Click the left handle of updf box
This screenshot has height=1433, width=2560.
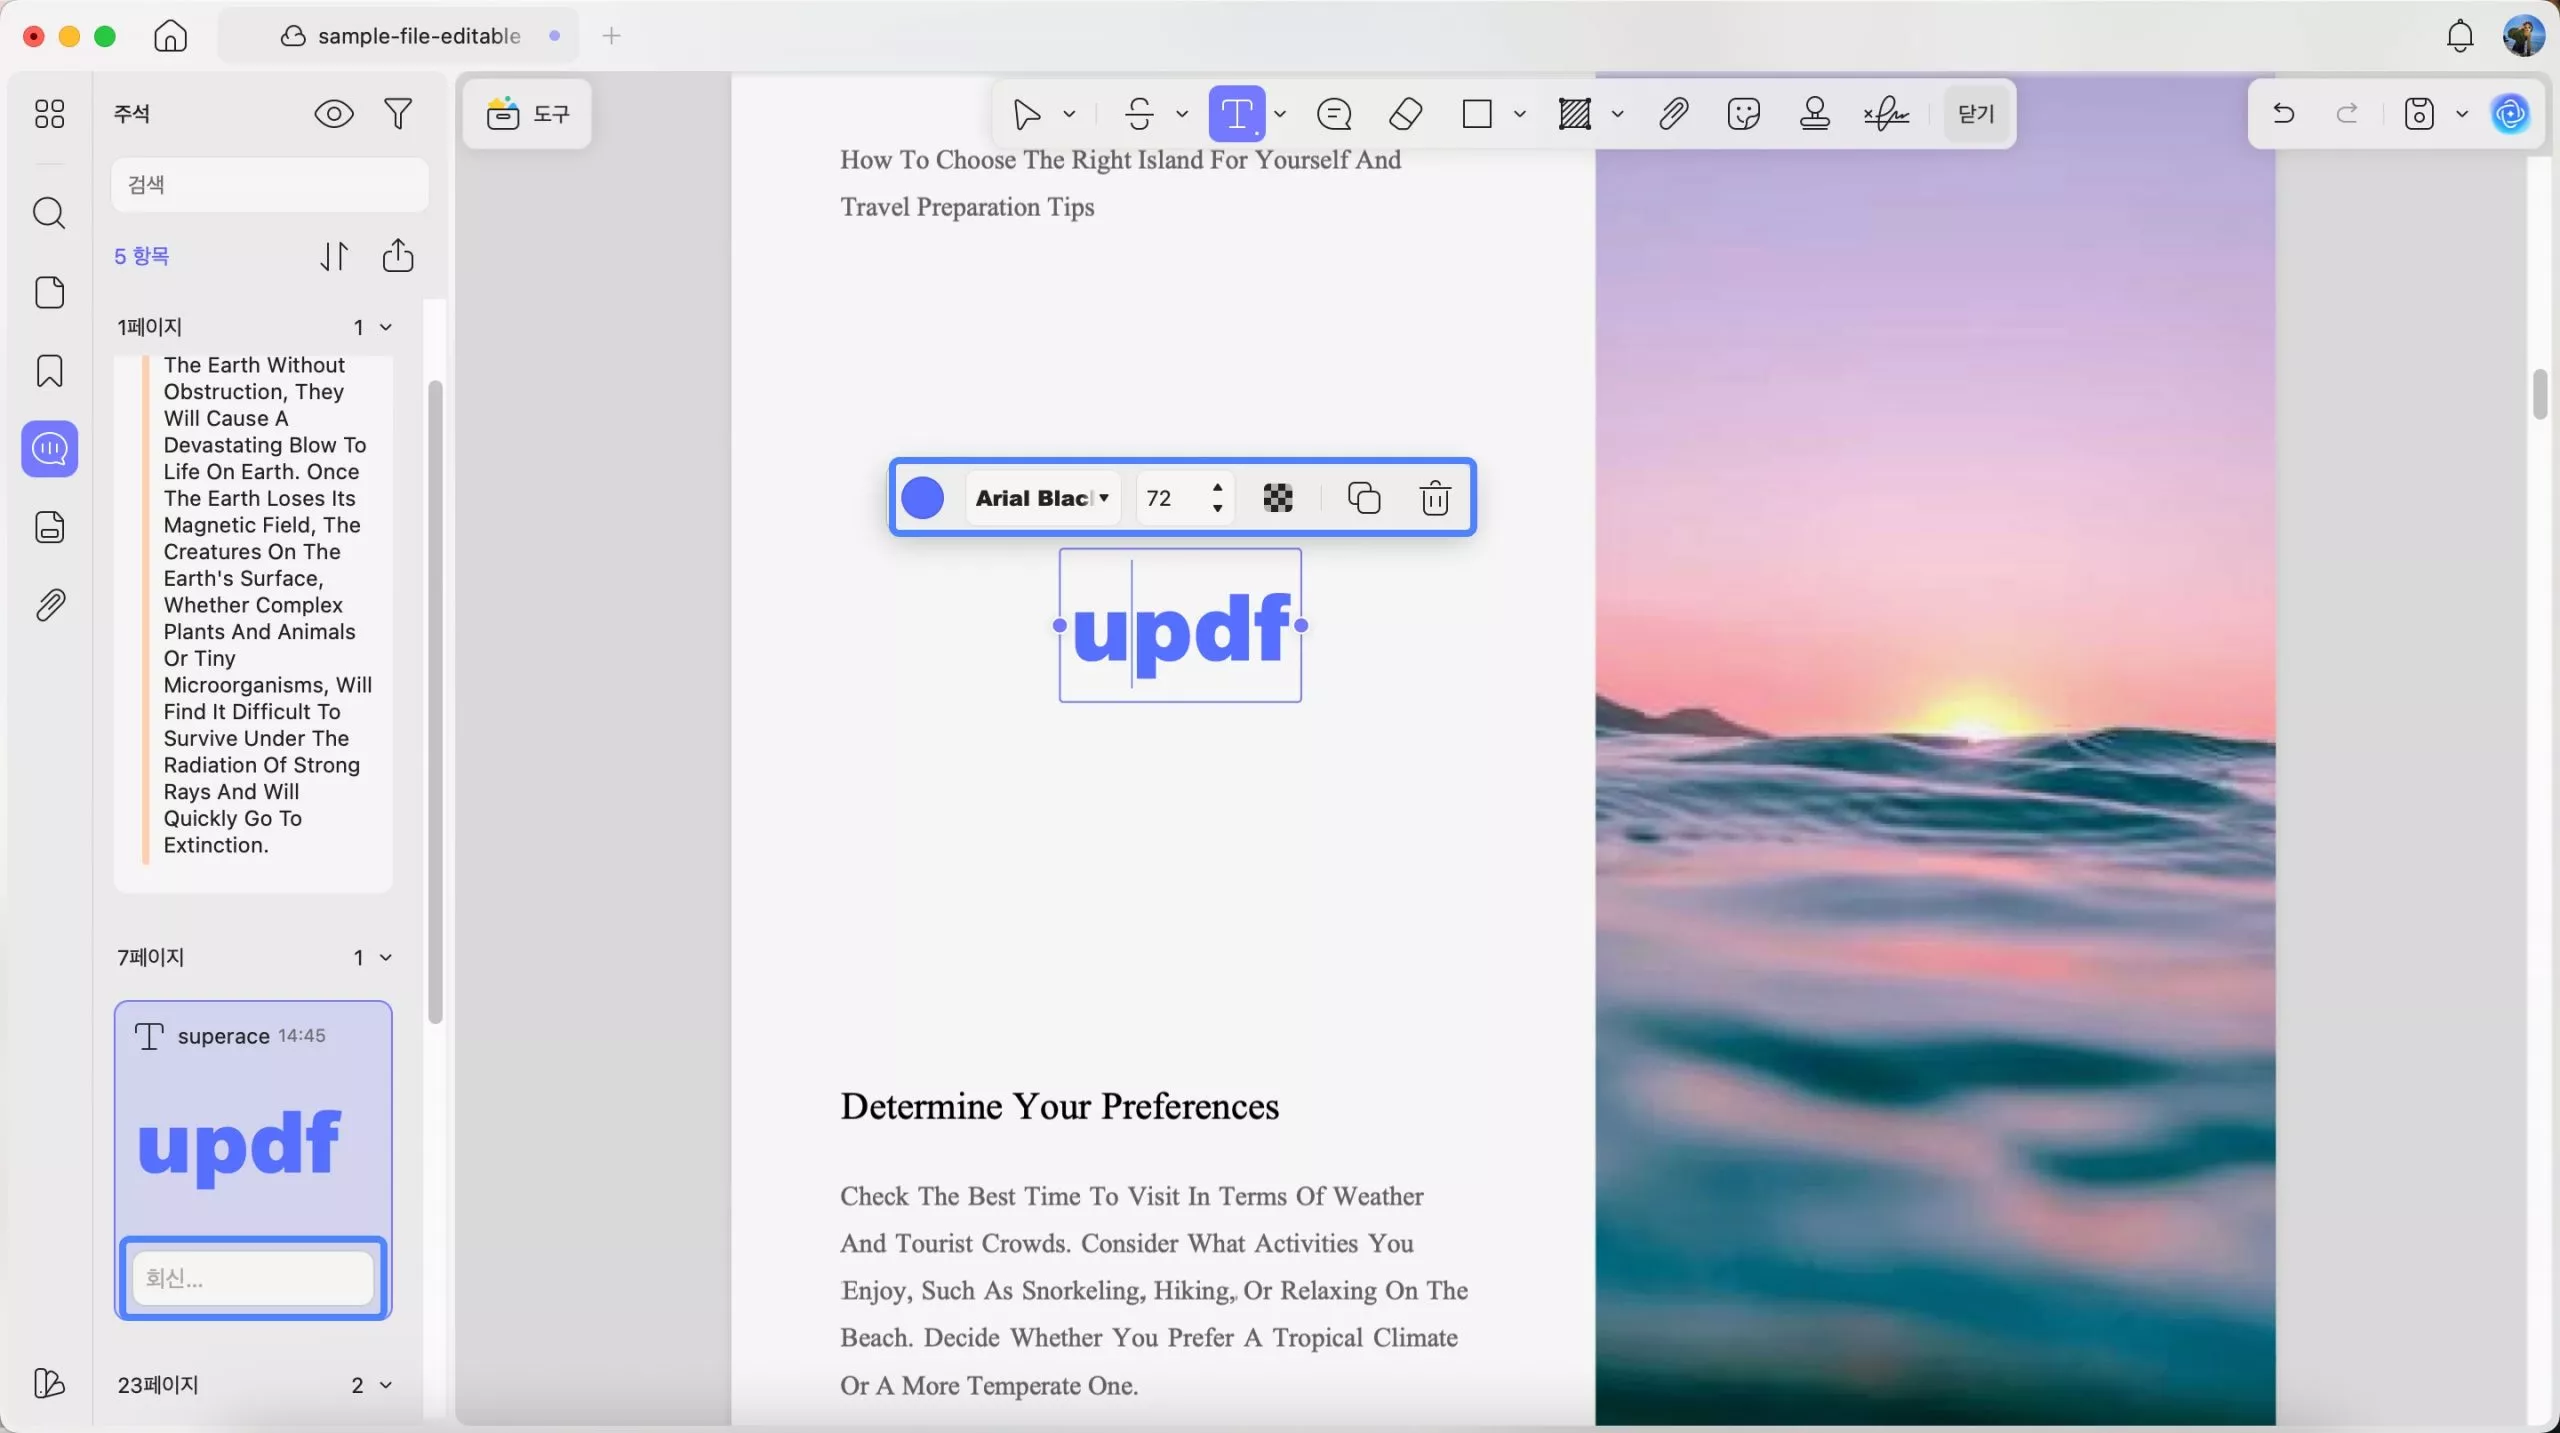tap(1060, 626)
